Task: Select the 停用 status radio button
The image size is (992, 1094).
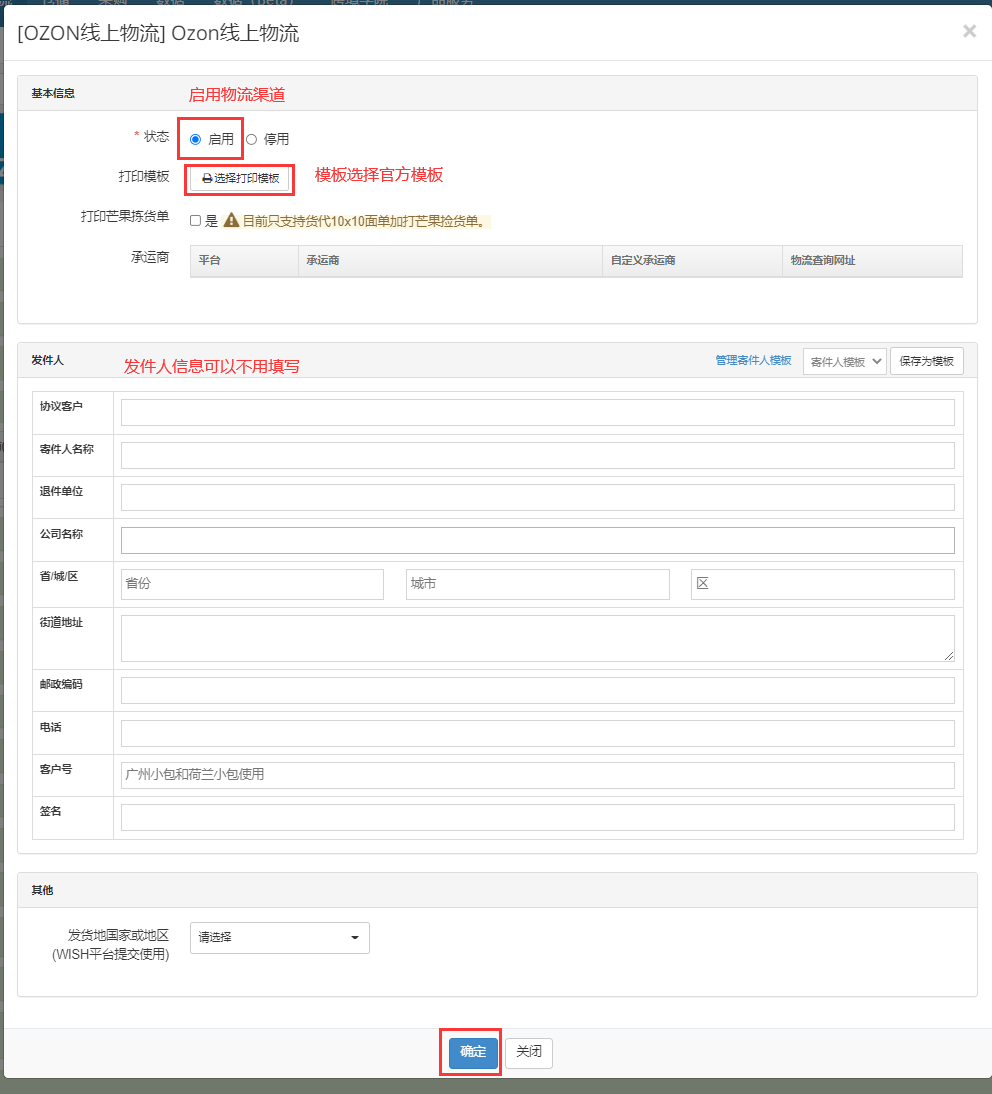Action: (x=251, y=140)
